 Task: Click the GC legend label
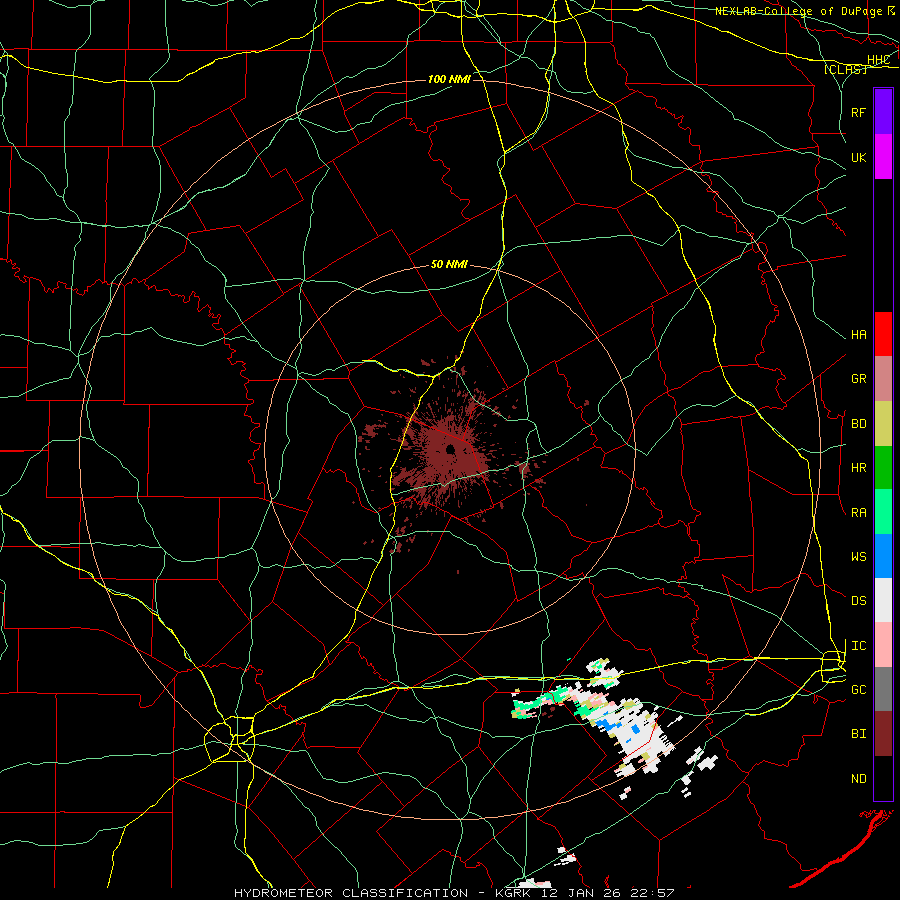[x=858, y=690]
